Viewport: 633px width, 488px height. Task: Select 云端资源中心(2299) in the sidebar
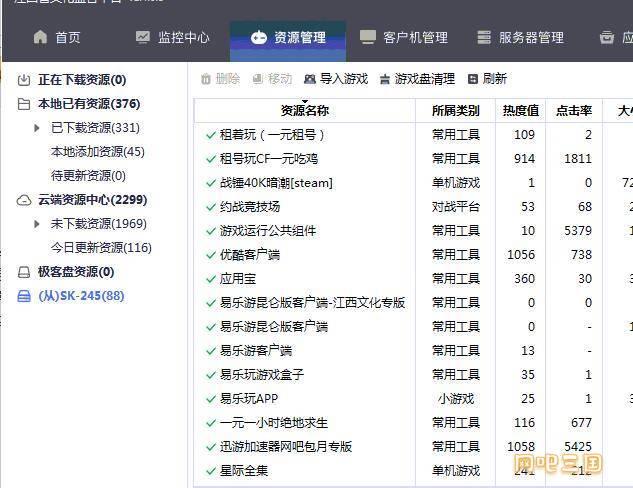(x=92, y=200)
